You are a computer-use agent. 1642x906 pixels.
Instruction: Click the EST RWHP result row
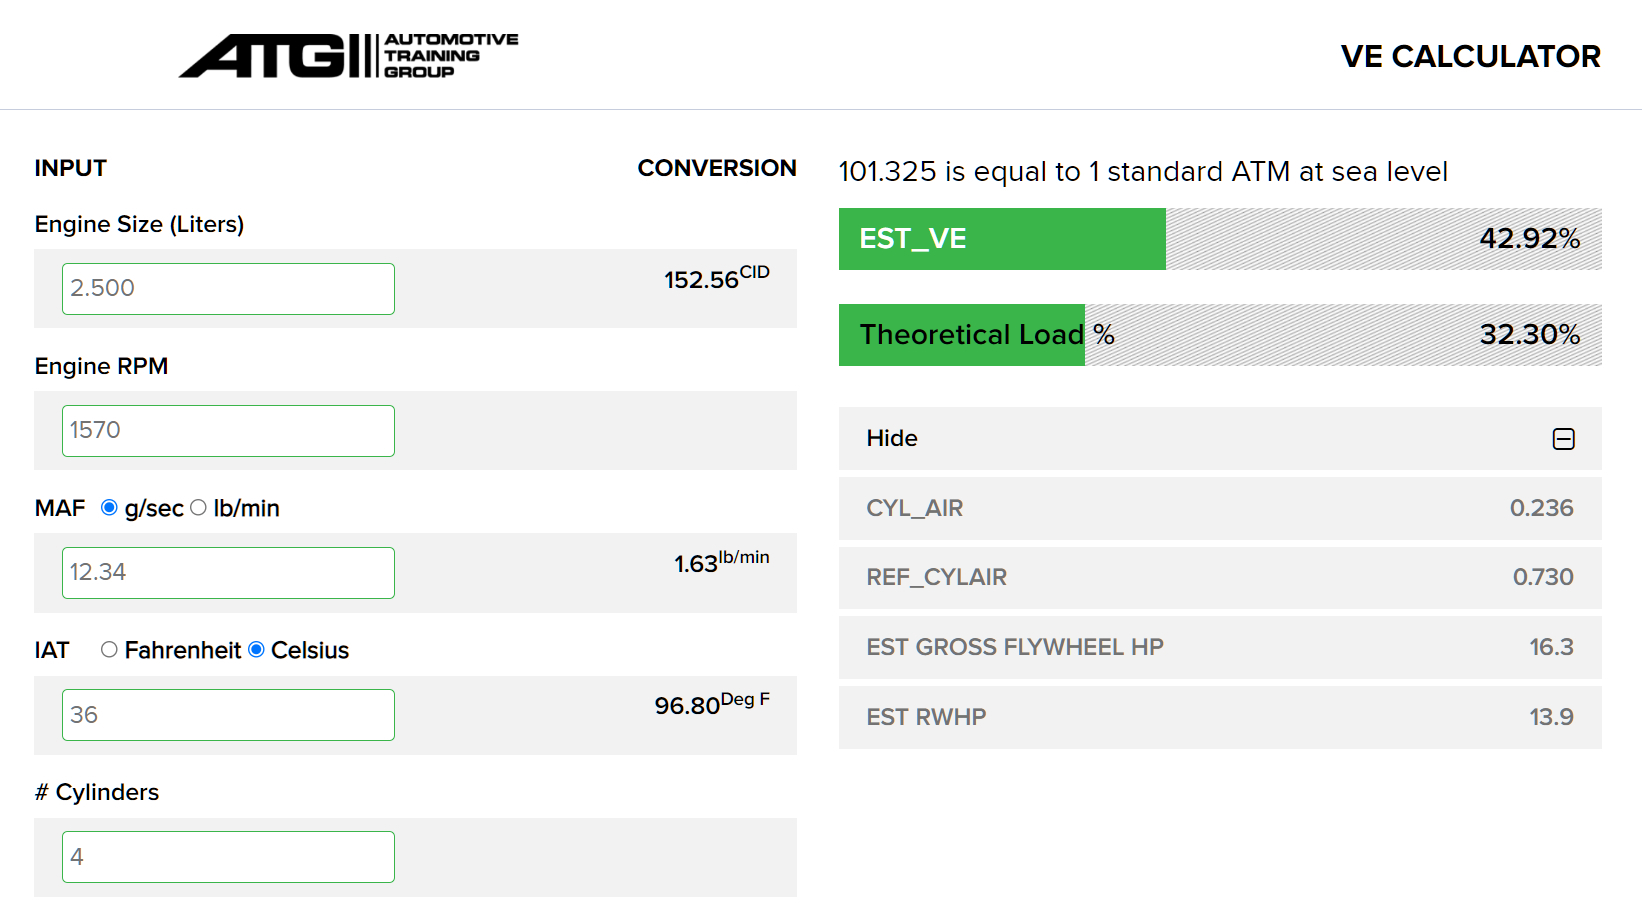click(1219, 717)
